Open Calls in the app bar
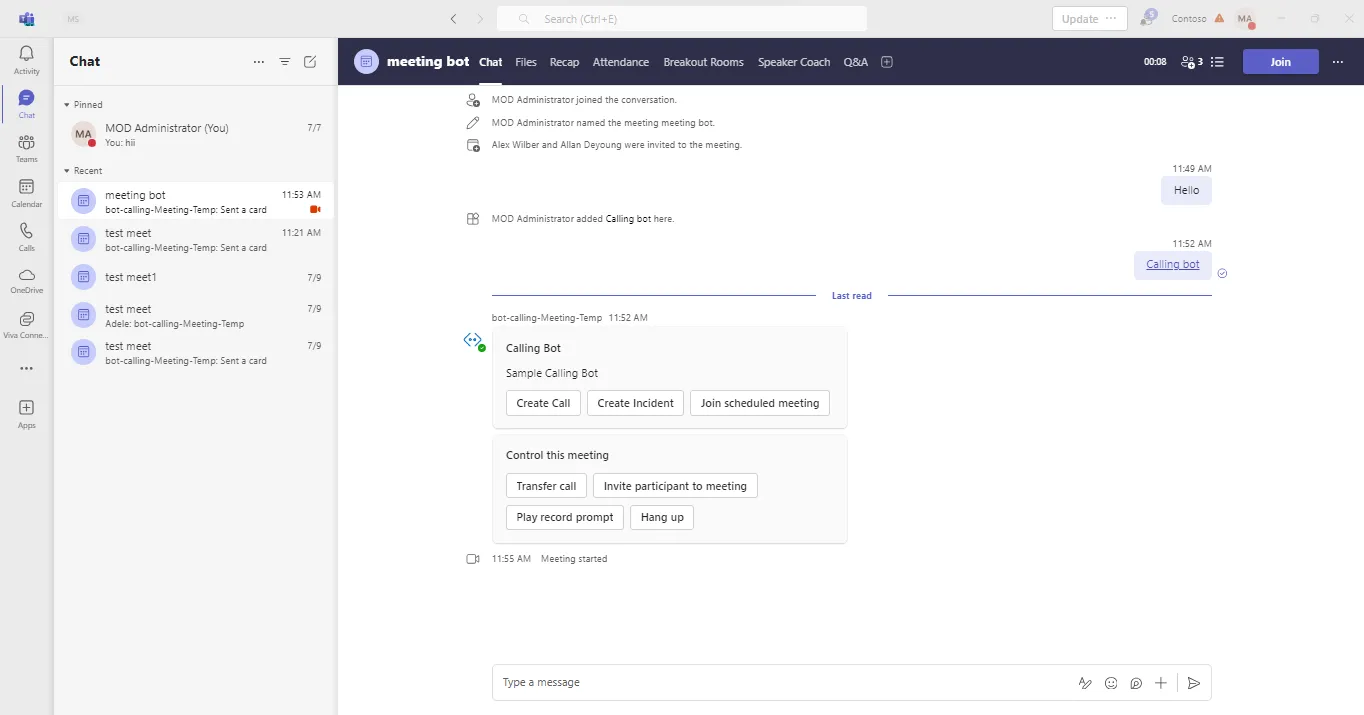The width and height of the screenshot is (1364, 715). [27, 237]
